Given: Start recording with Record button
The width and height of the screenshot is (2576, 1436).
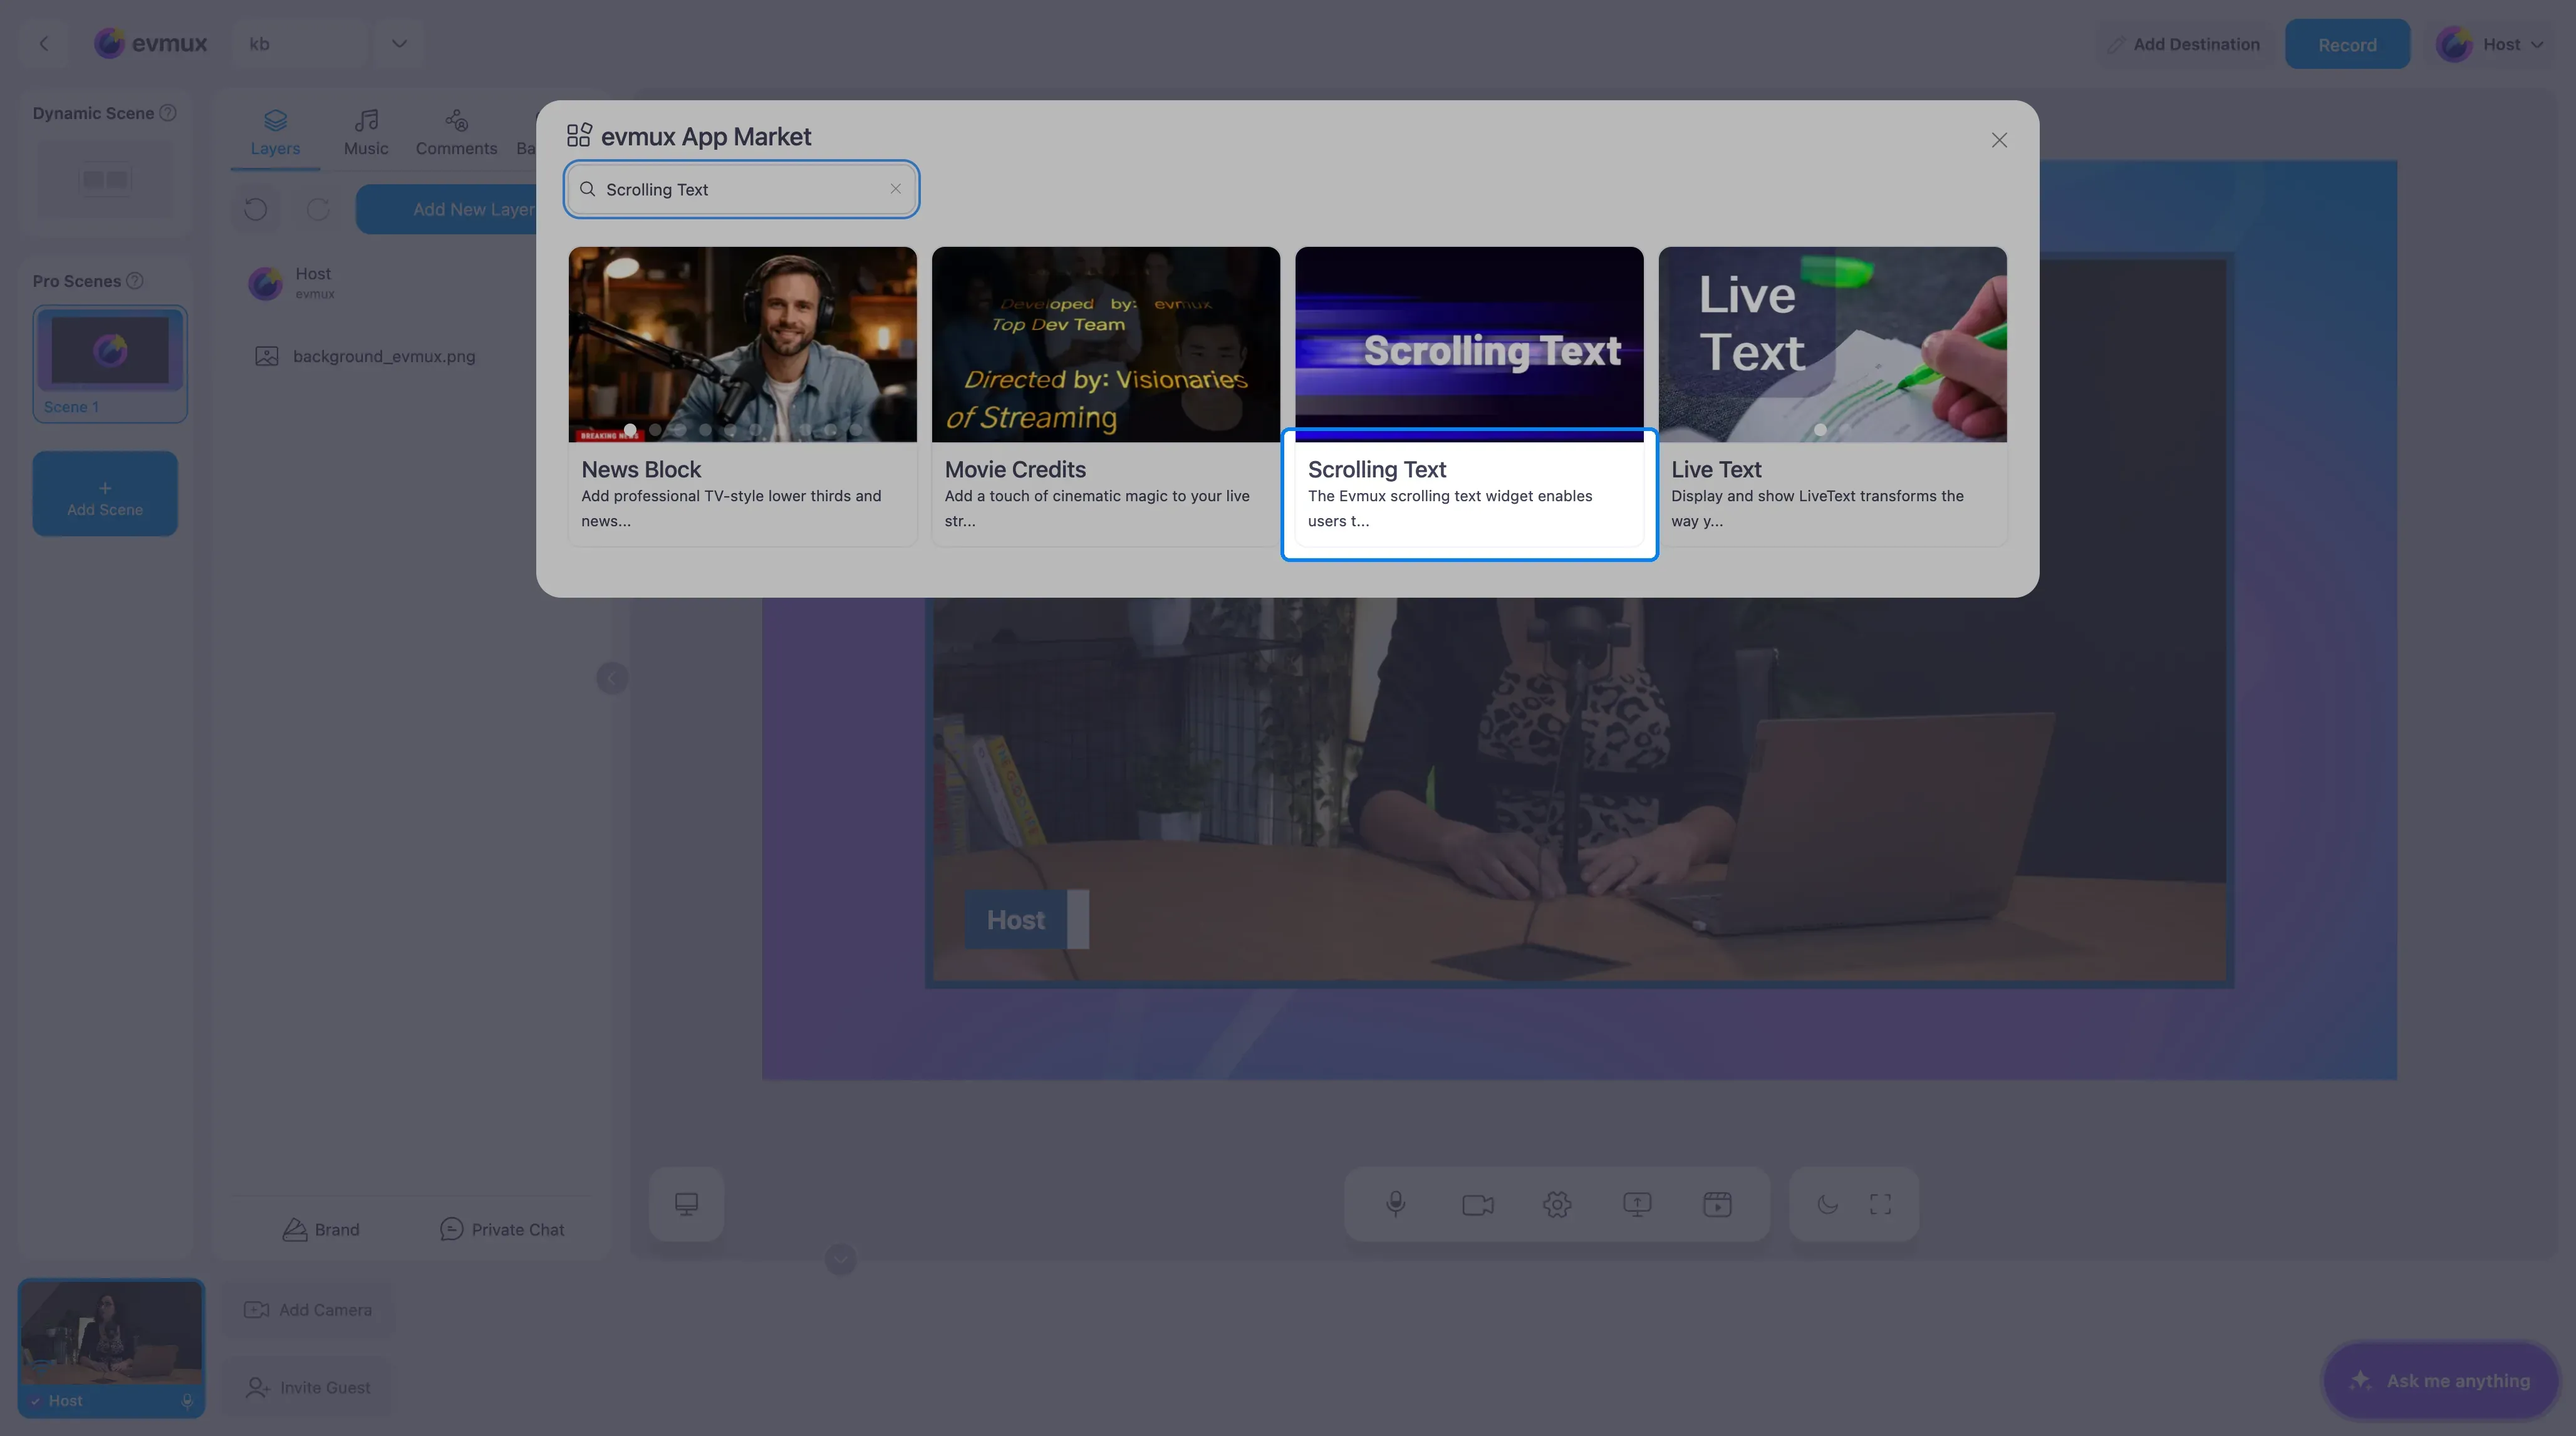Looking at the screenshot, I should (2347, 44).
